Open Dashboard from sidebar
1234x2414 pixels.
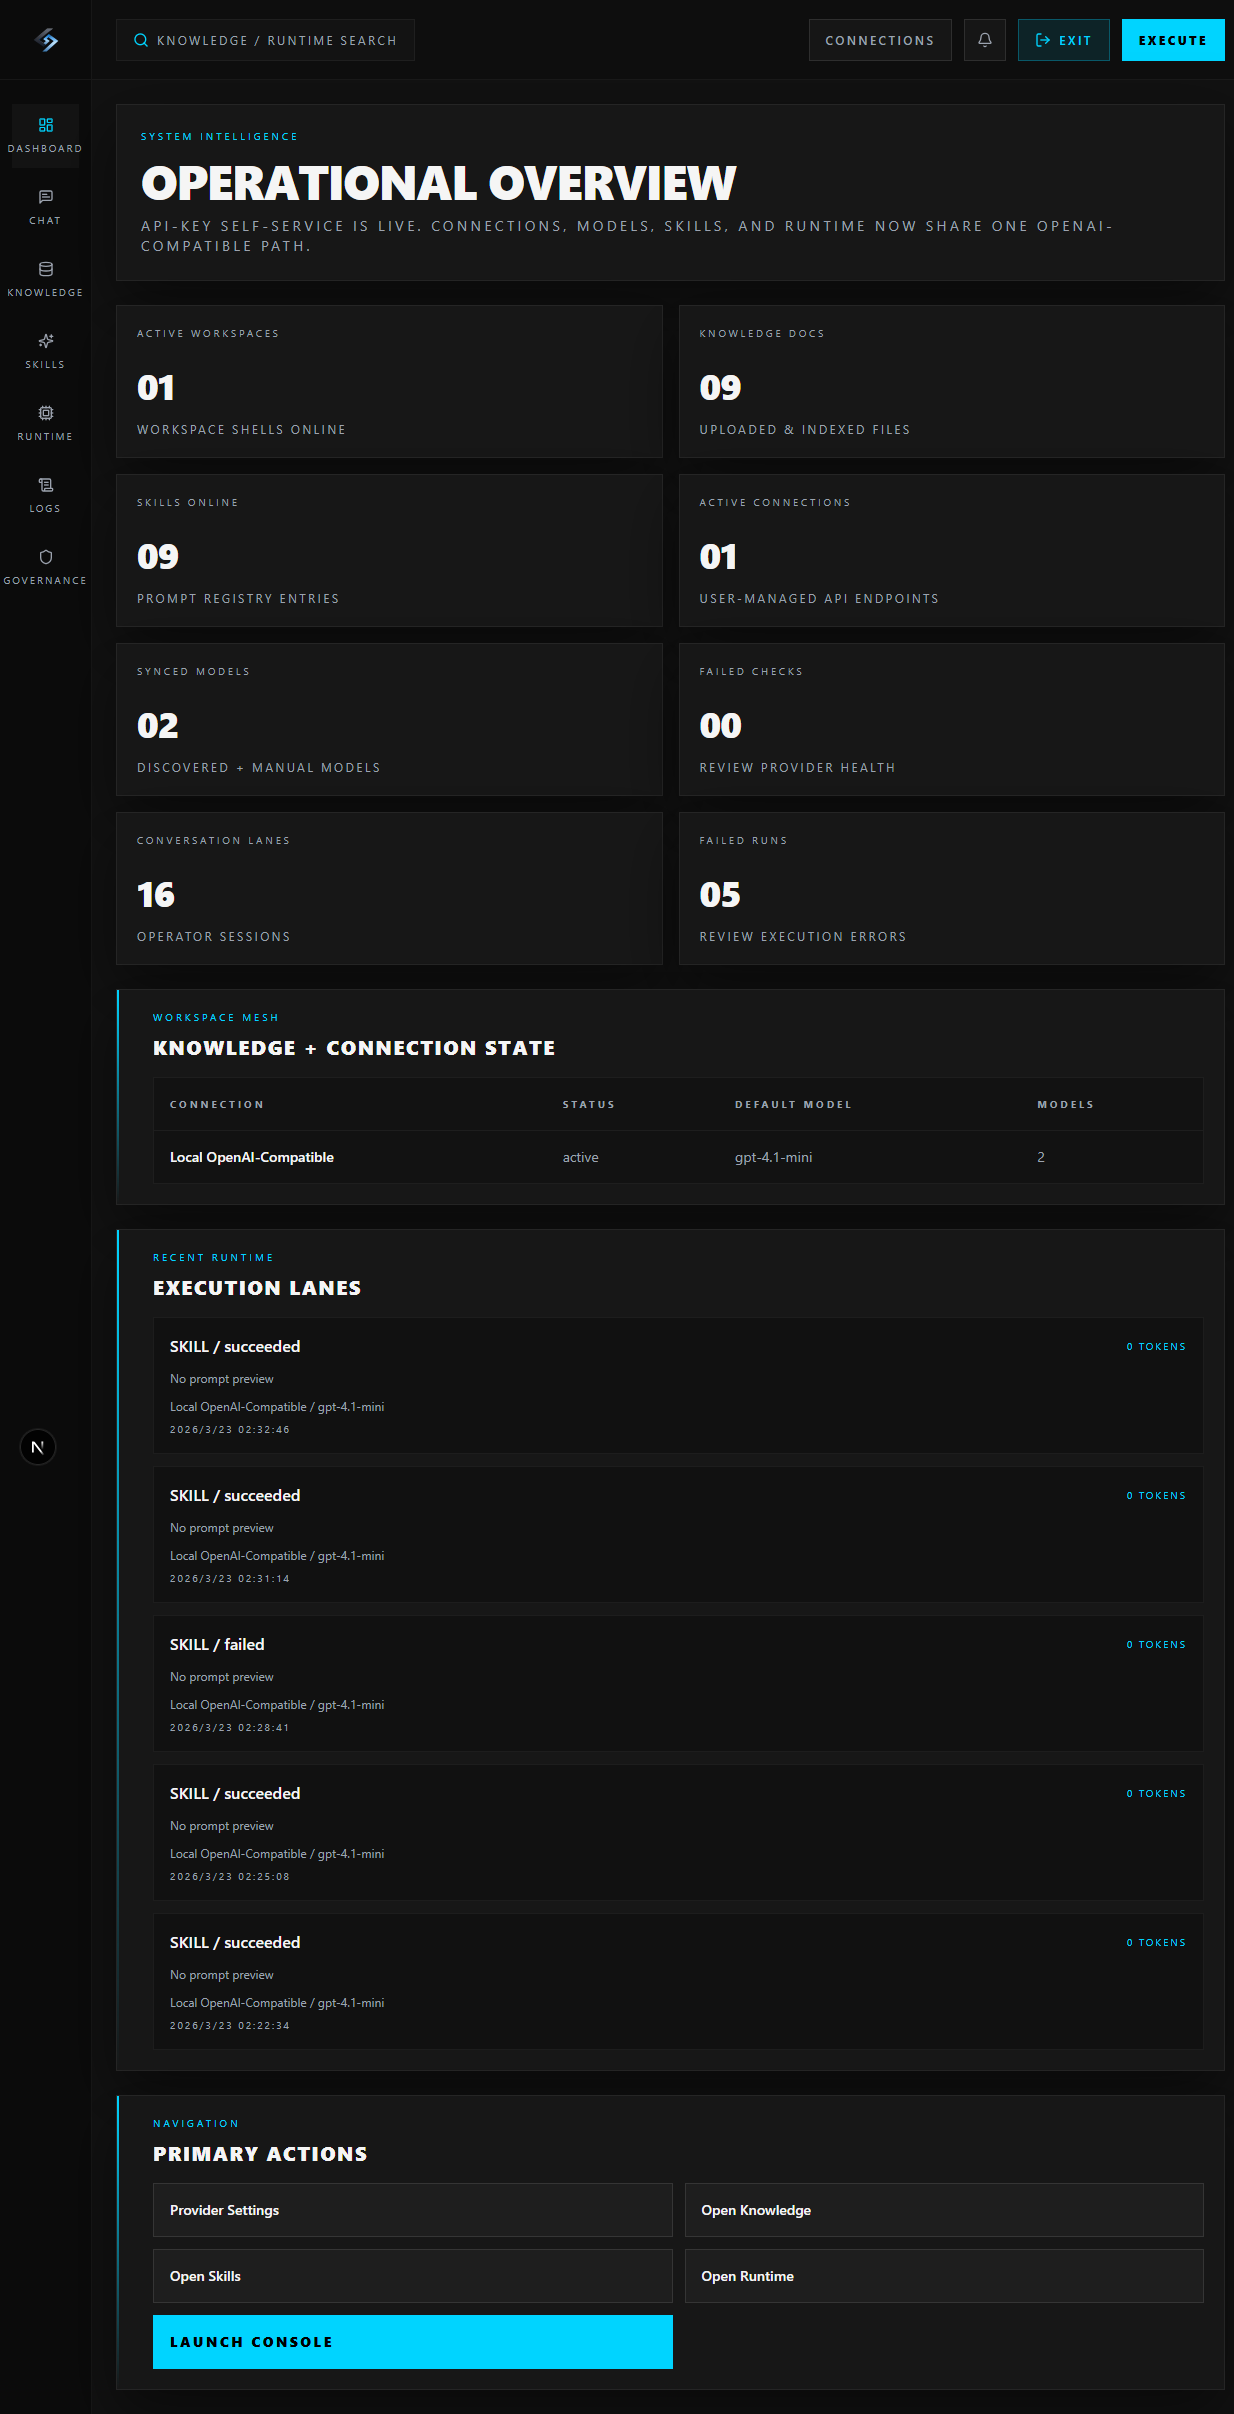45,135
